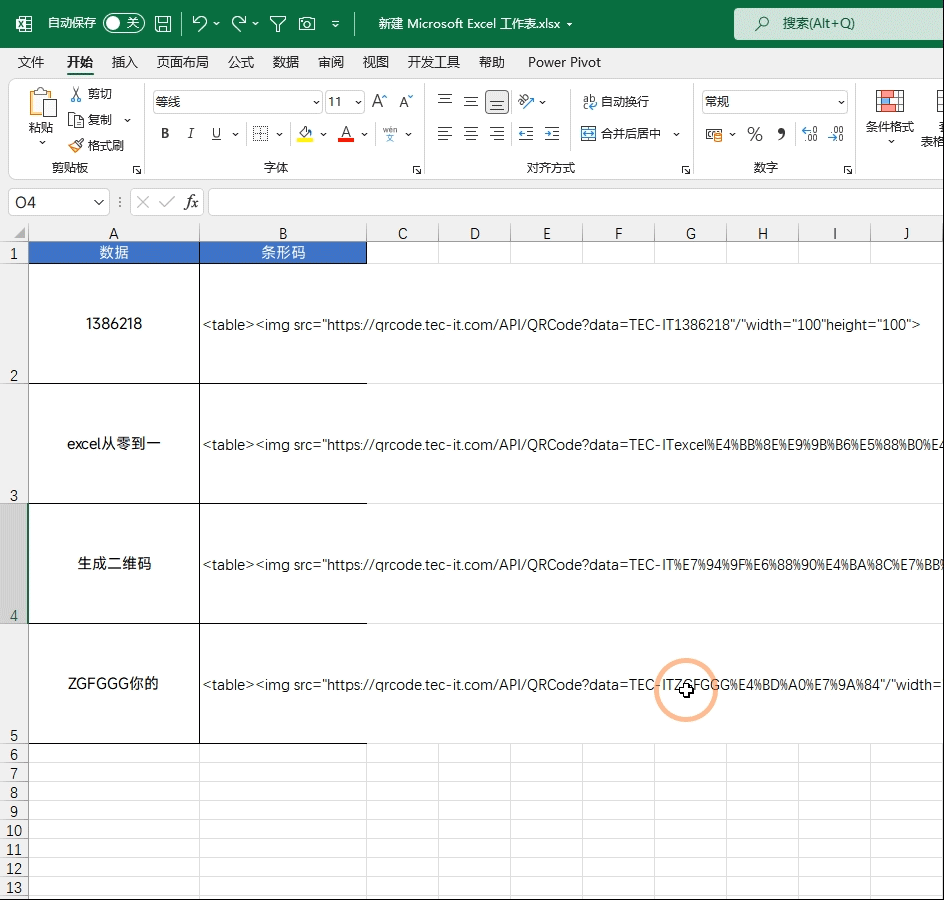Switch to the Formulas (公式) tab
Screen dimensions: 944x900
coord(241,62)
